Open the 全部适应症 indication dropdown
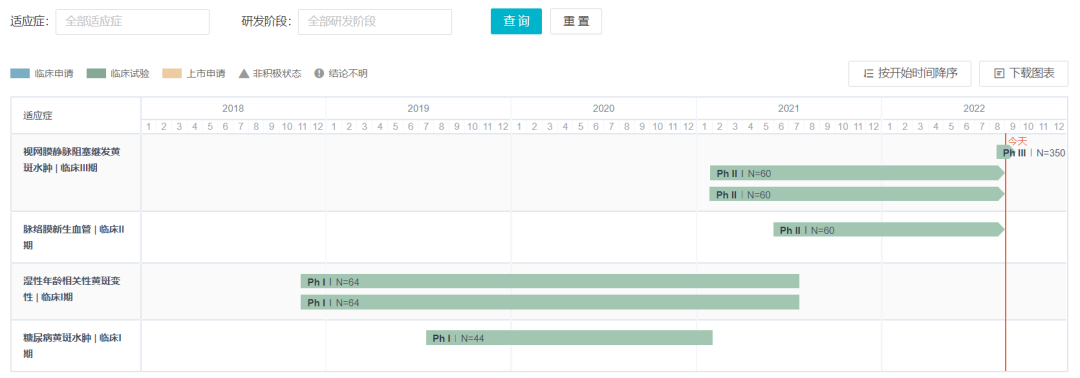This screenshot has height=378, width=1080. pyautogui.click(x=132, y=21)
